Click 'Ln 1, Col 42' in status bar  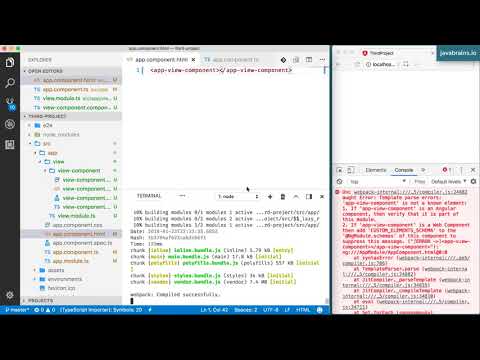coord(214,310)
